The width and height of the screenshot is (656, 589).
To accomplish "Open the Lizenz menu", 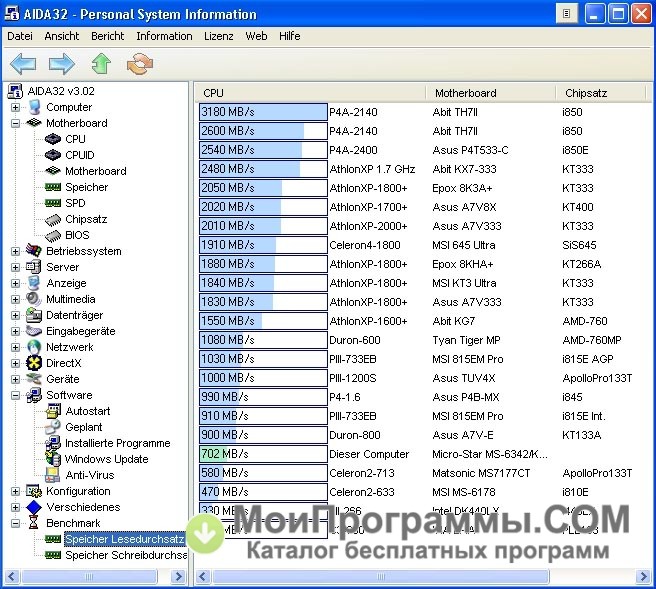I will pyautogui.click(x=218, y=36).
